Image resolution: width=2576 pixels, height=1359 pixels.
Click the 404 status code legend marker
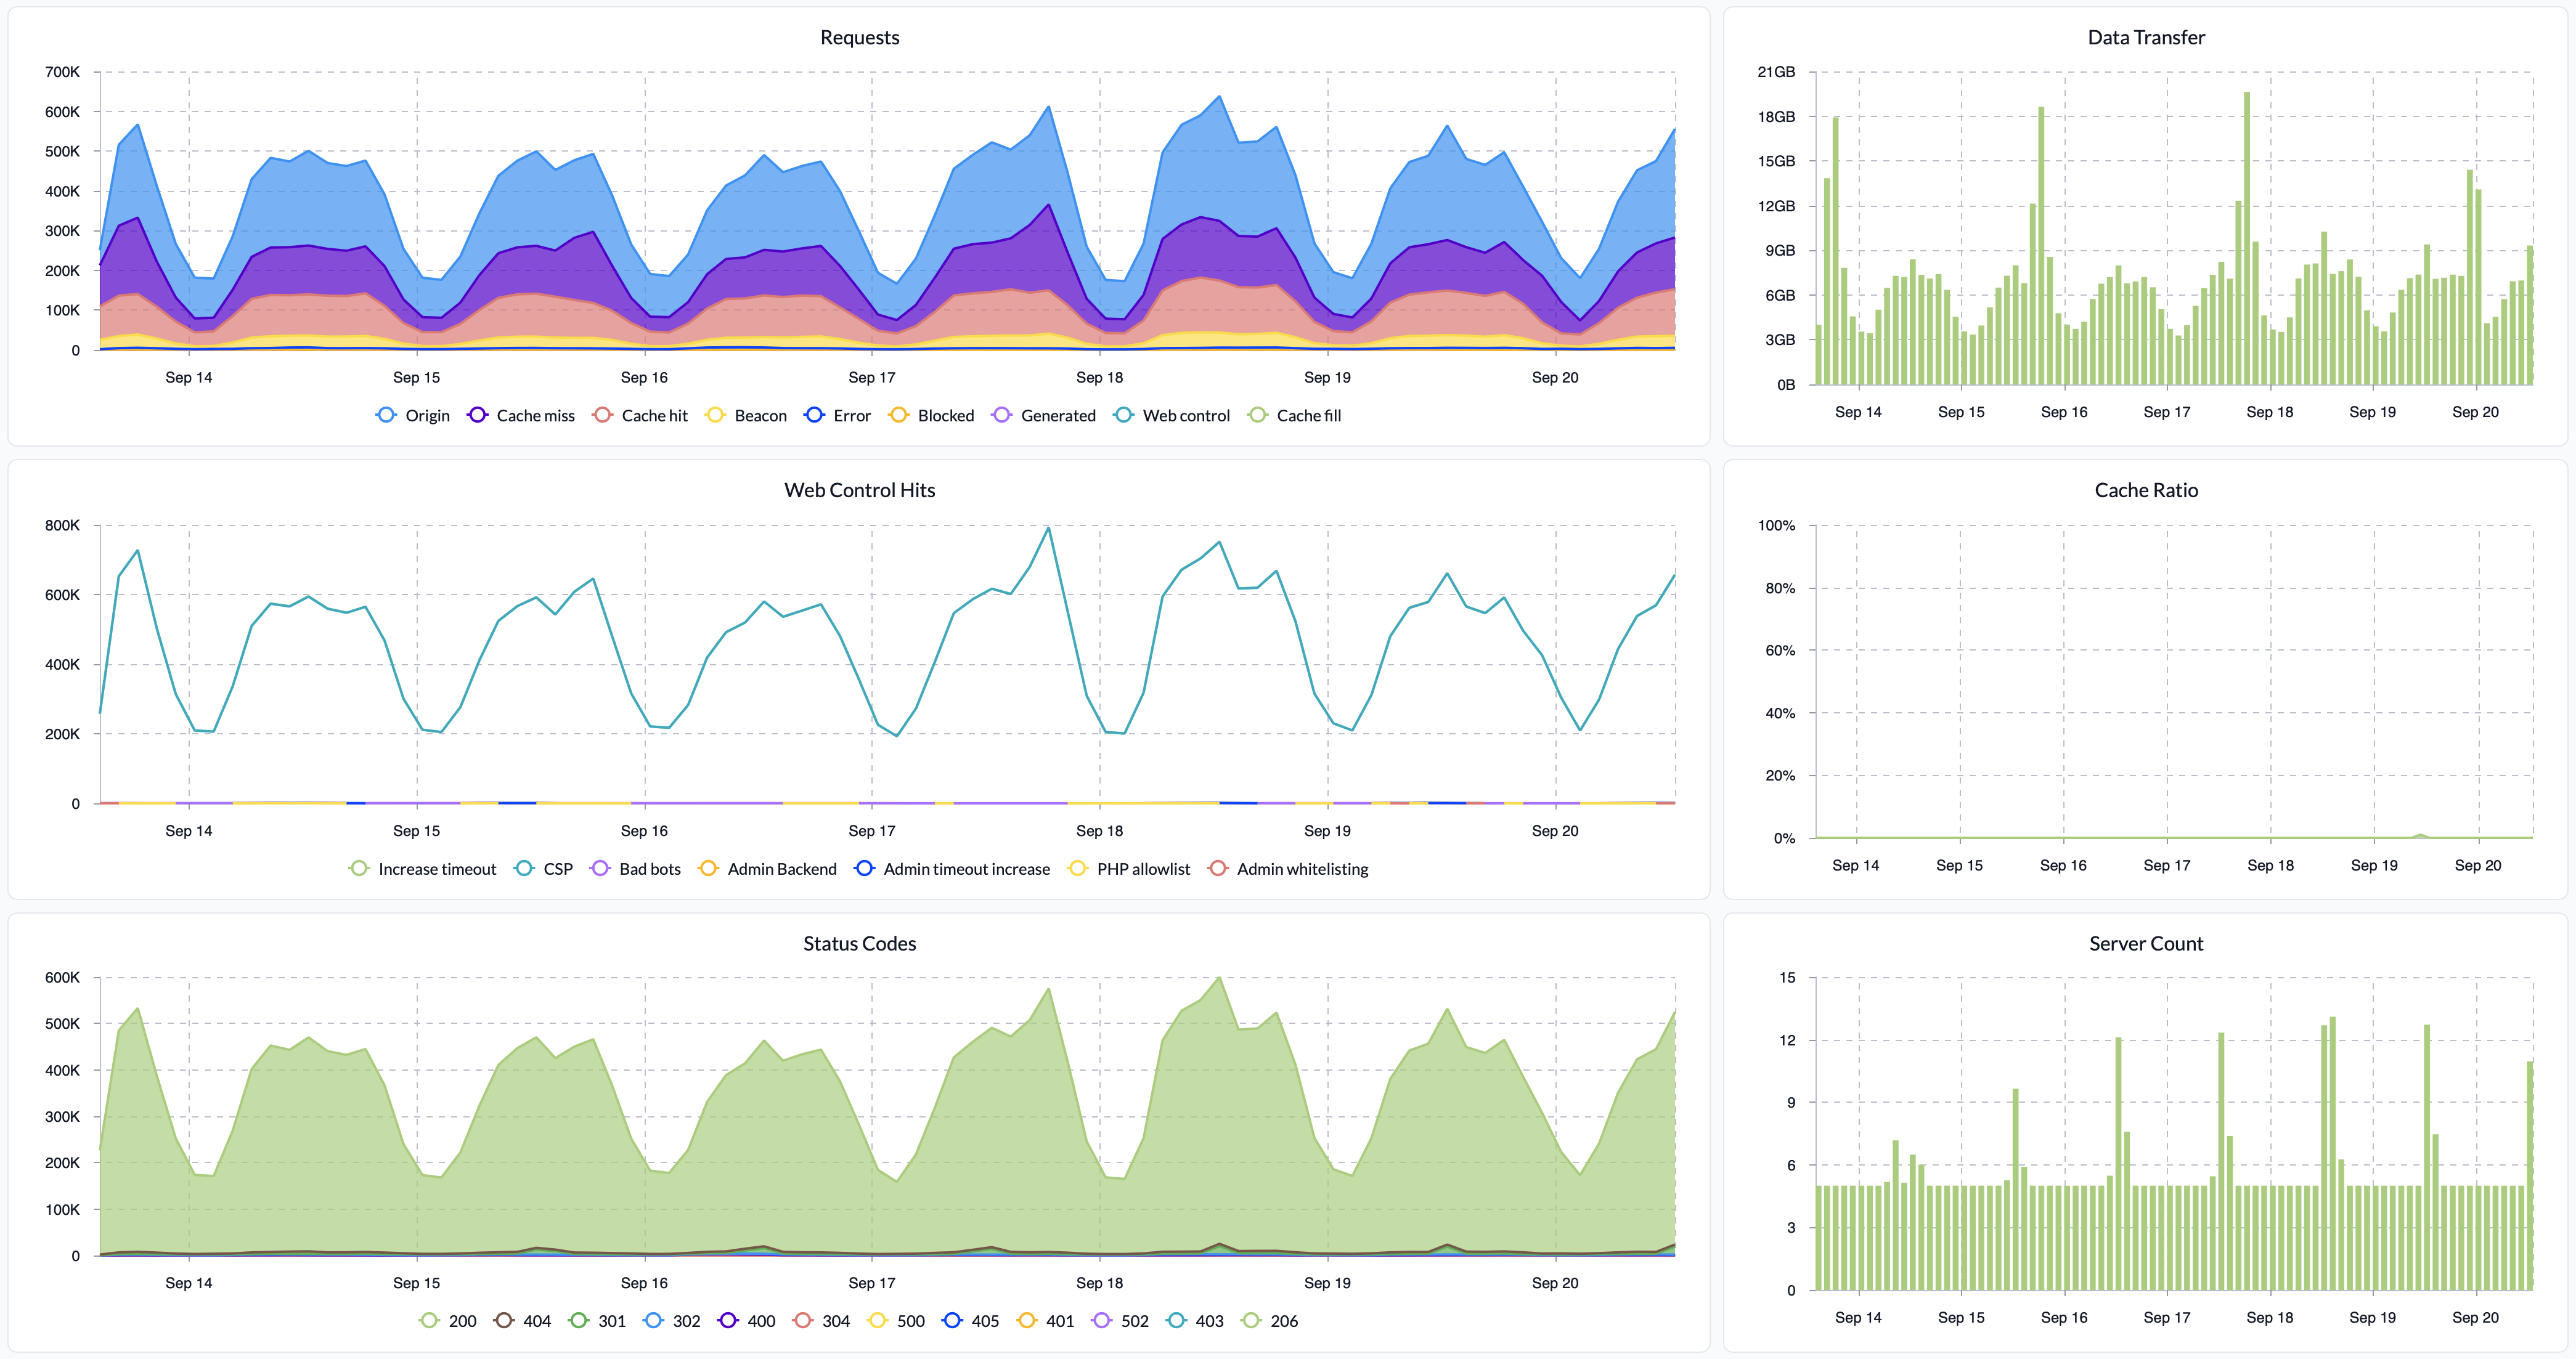pyautogui.click(x=504, y=1320)
